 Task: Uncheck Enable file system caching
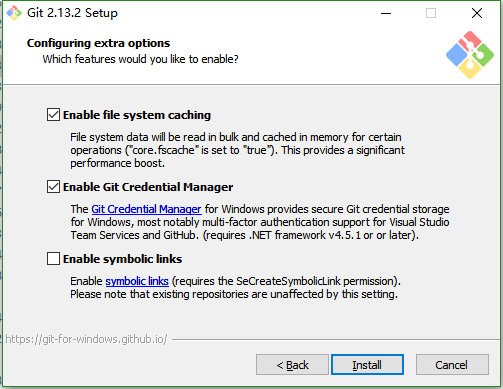pyautogui.click(x=53, y=115)
